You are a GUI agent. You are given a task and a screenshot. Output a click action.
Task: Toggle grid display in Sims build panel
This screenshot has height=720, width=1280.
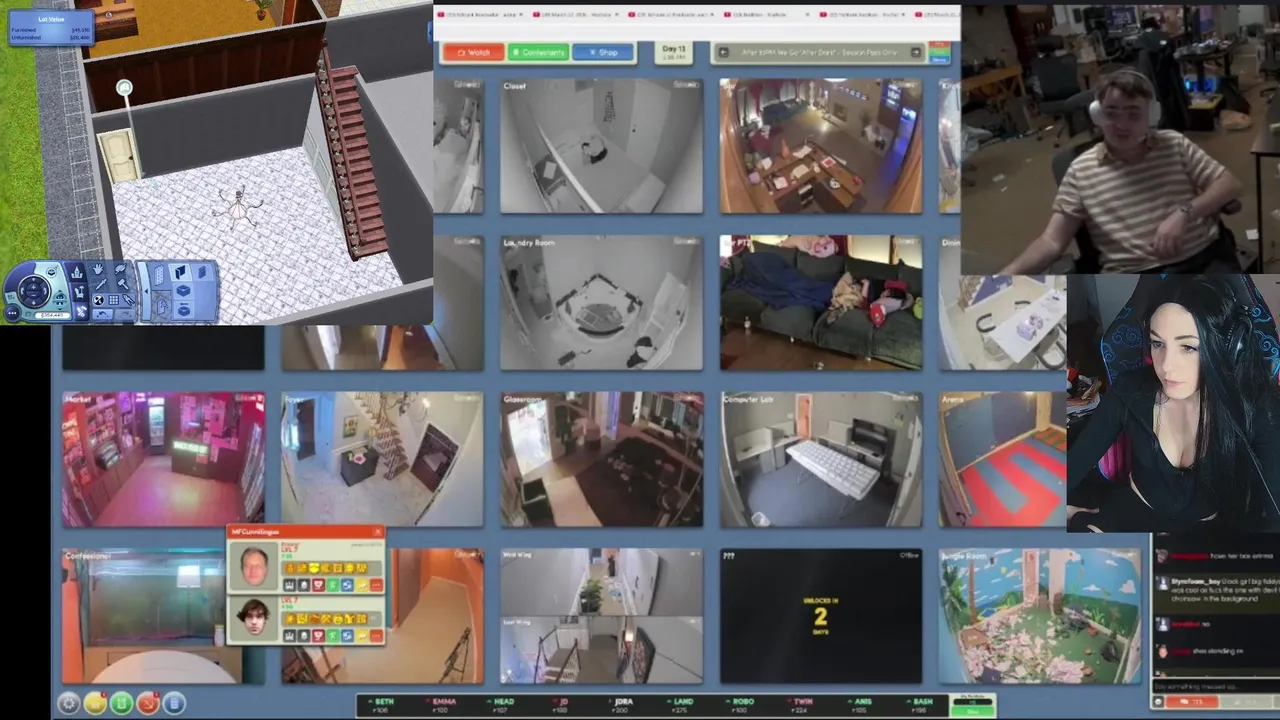coord(114,300)
